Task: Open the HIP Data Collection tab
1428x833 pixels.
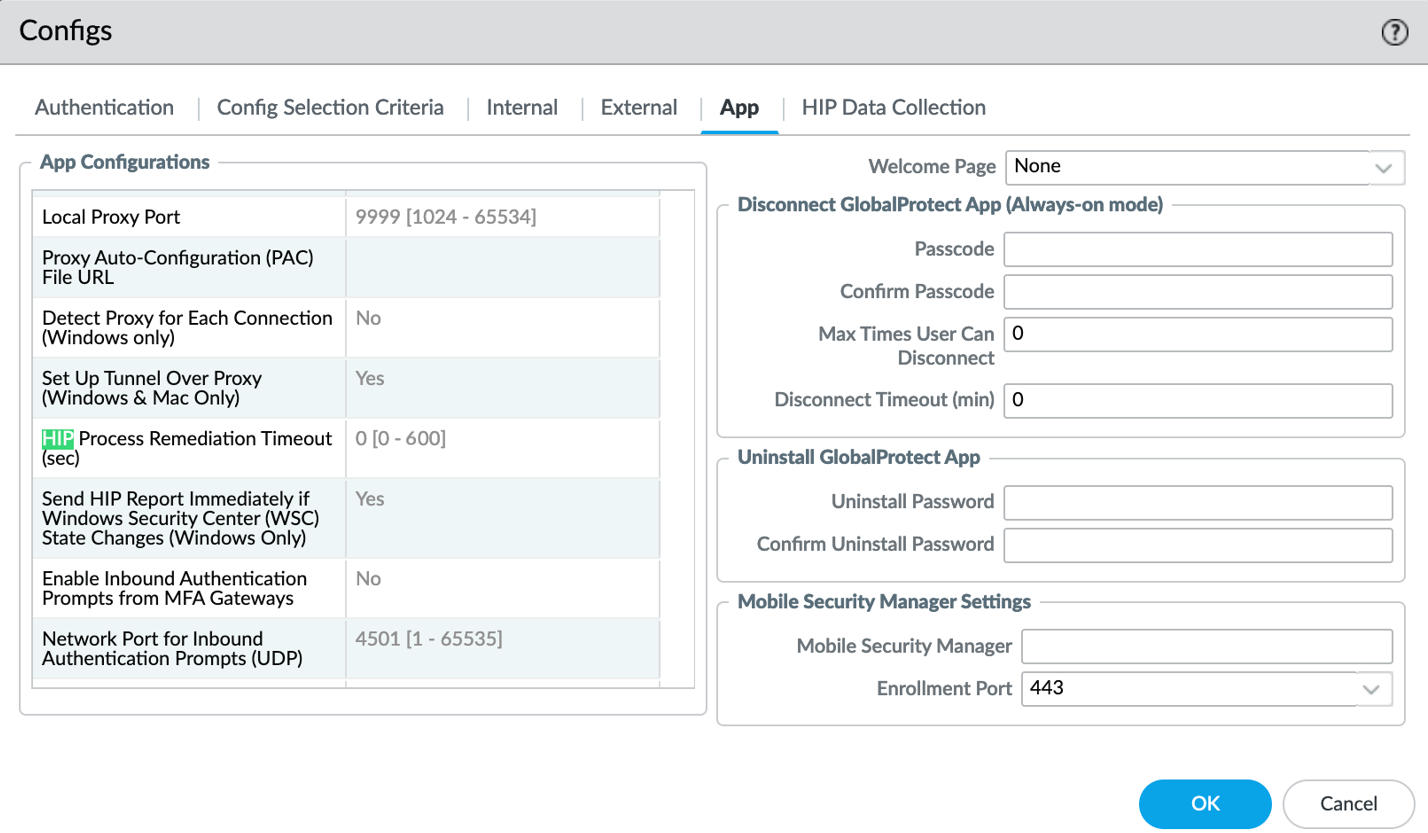Action: click(x=893, y=108)
